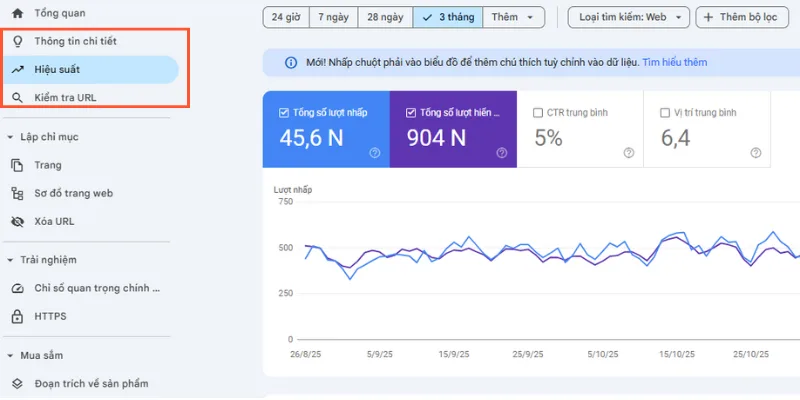Click the plus icon in Thêm bộ lọc
Viewport: 800px width, 400px height.
pos(708,17)
